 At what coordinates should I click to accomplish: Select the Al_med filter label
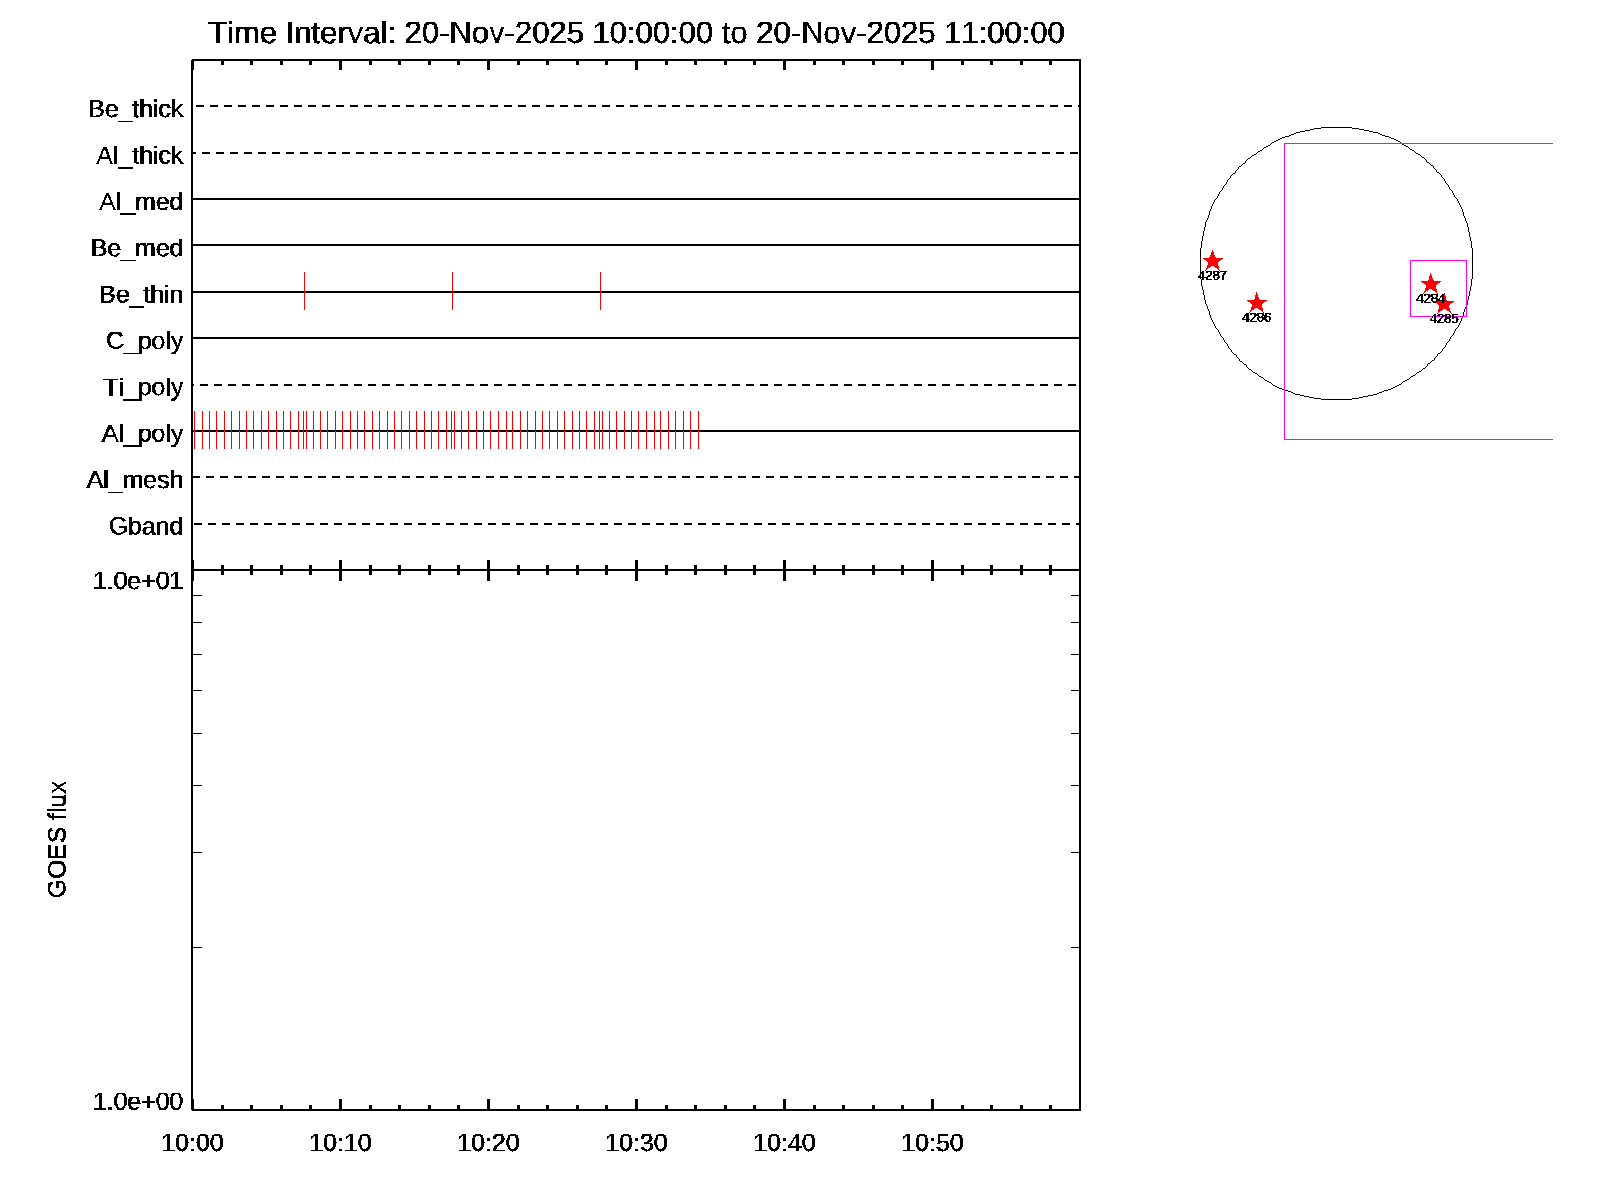141,202
